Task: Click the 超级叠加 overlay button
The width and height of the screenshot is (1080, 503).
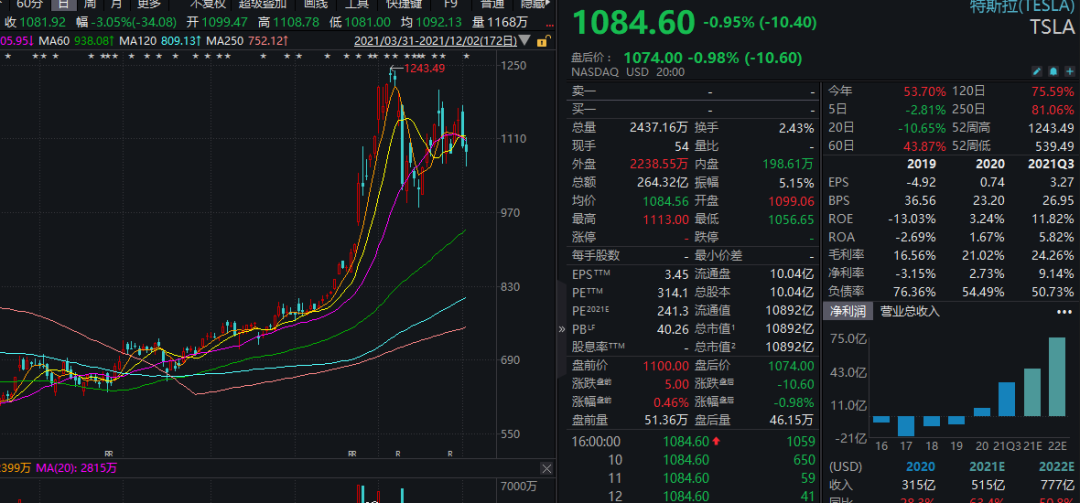Action: coord(263,3)
